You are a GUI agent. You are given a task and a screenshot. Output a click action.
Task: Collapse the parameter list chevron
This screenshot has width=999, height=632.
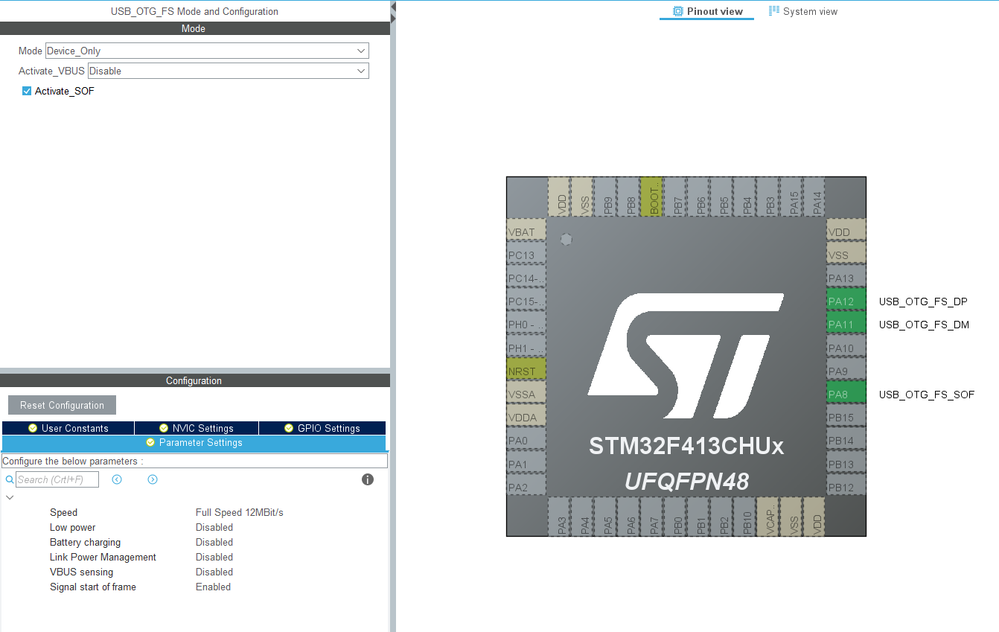[x=10, y=498]
